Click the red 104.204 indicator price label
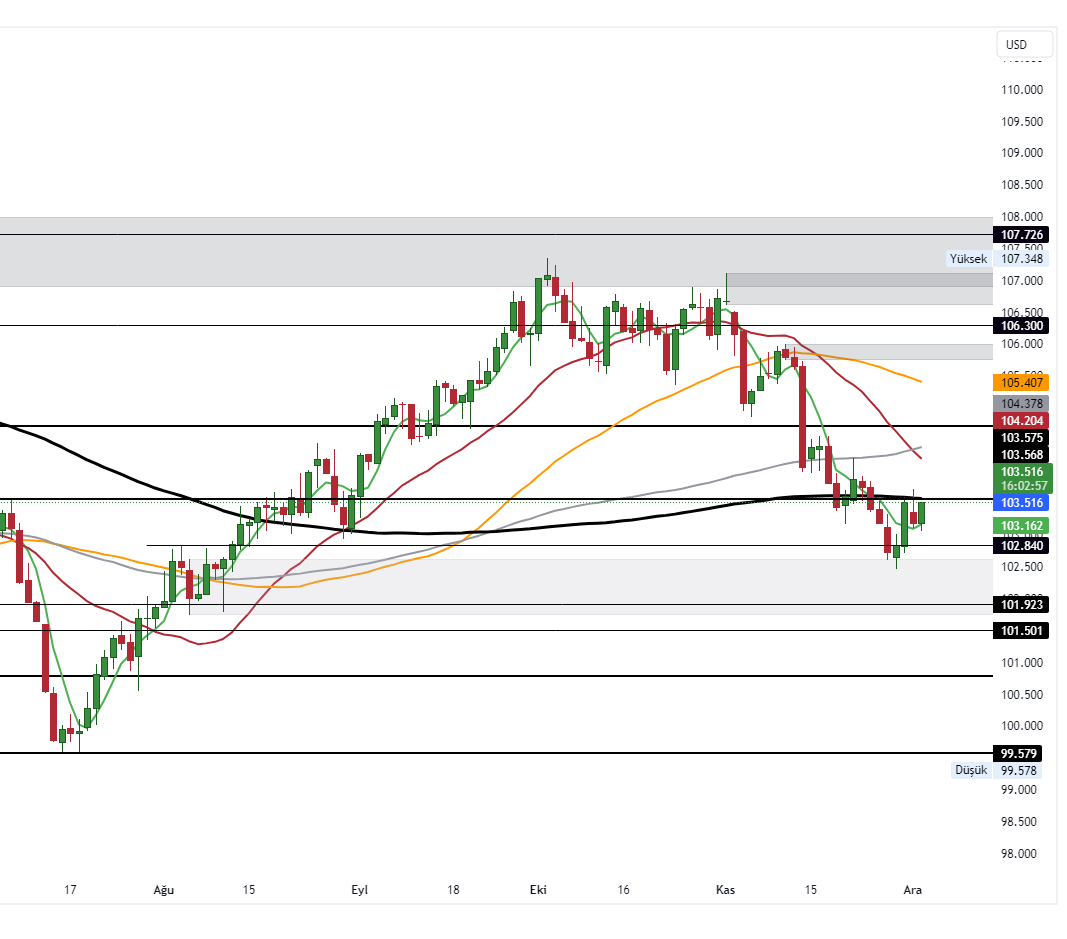 [1020, 421]
